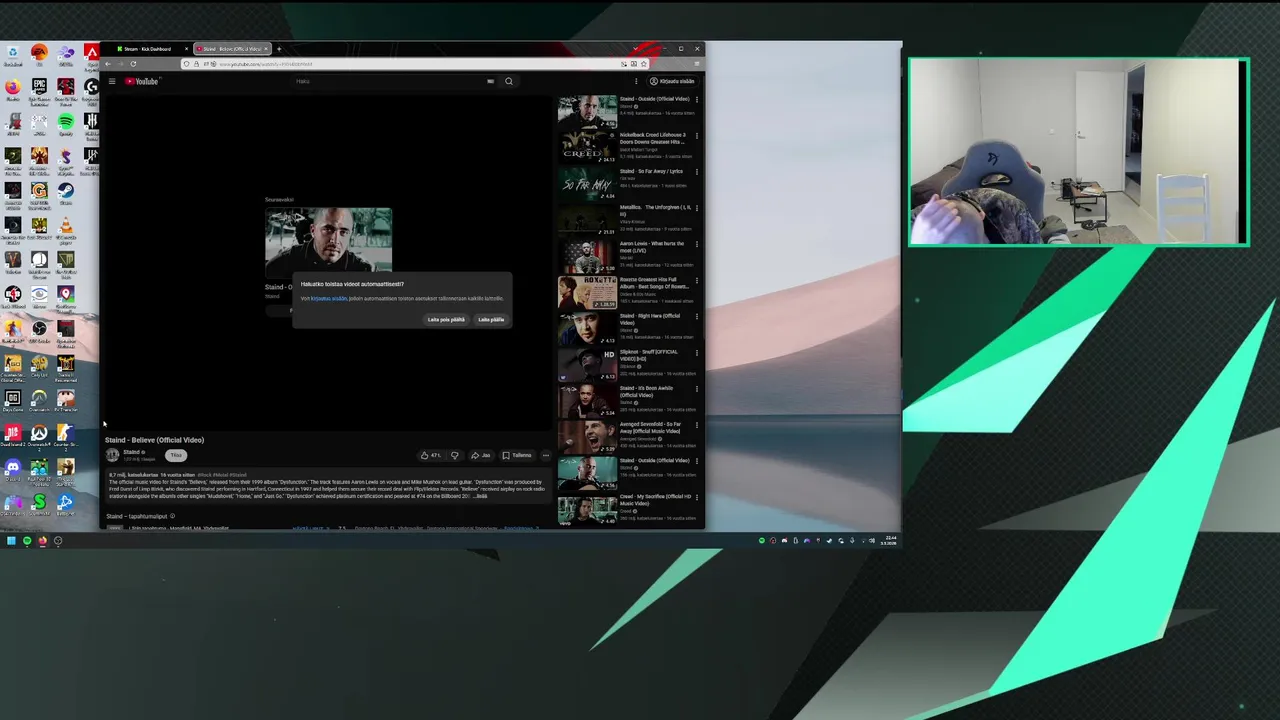This screenshot has width=1280, height=720.
Task: Open menu for Staind - So Far Away / Lyrics
Action: click(697, 172)
